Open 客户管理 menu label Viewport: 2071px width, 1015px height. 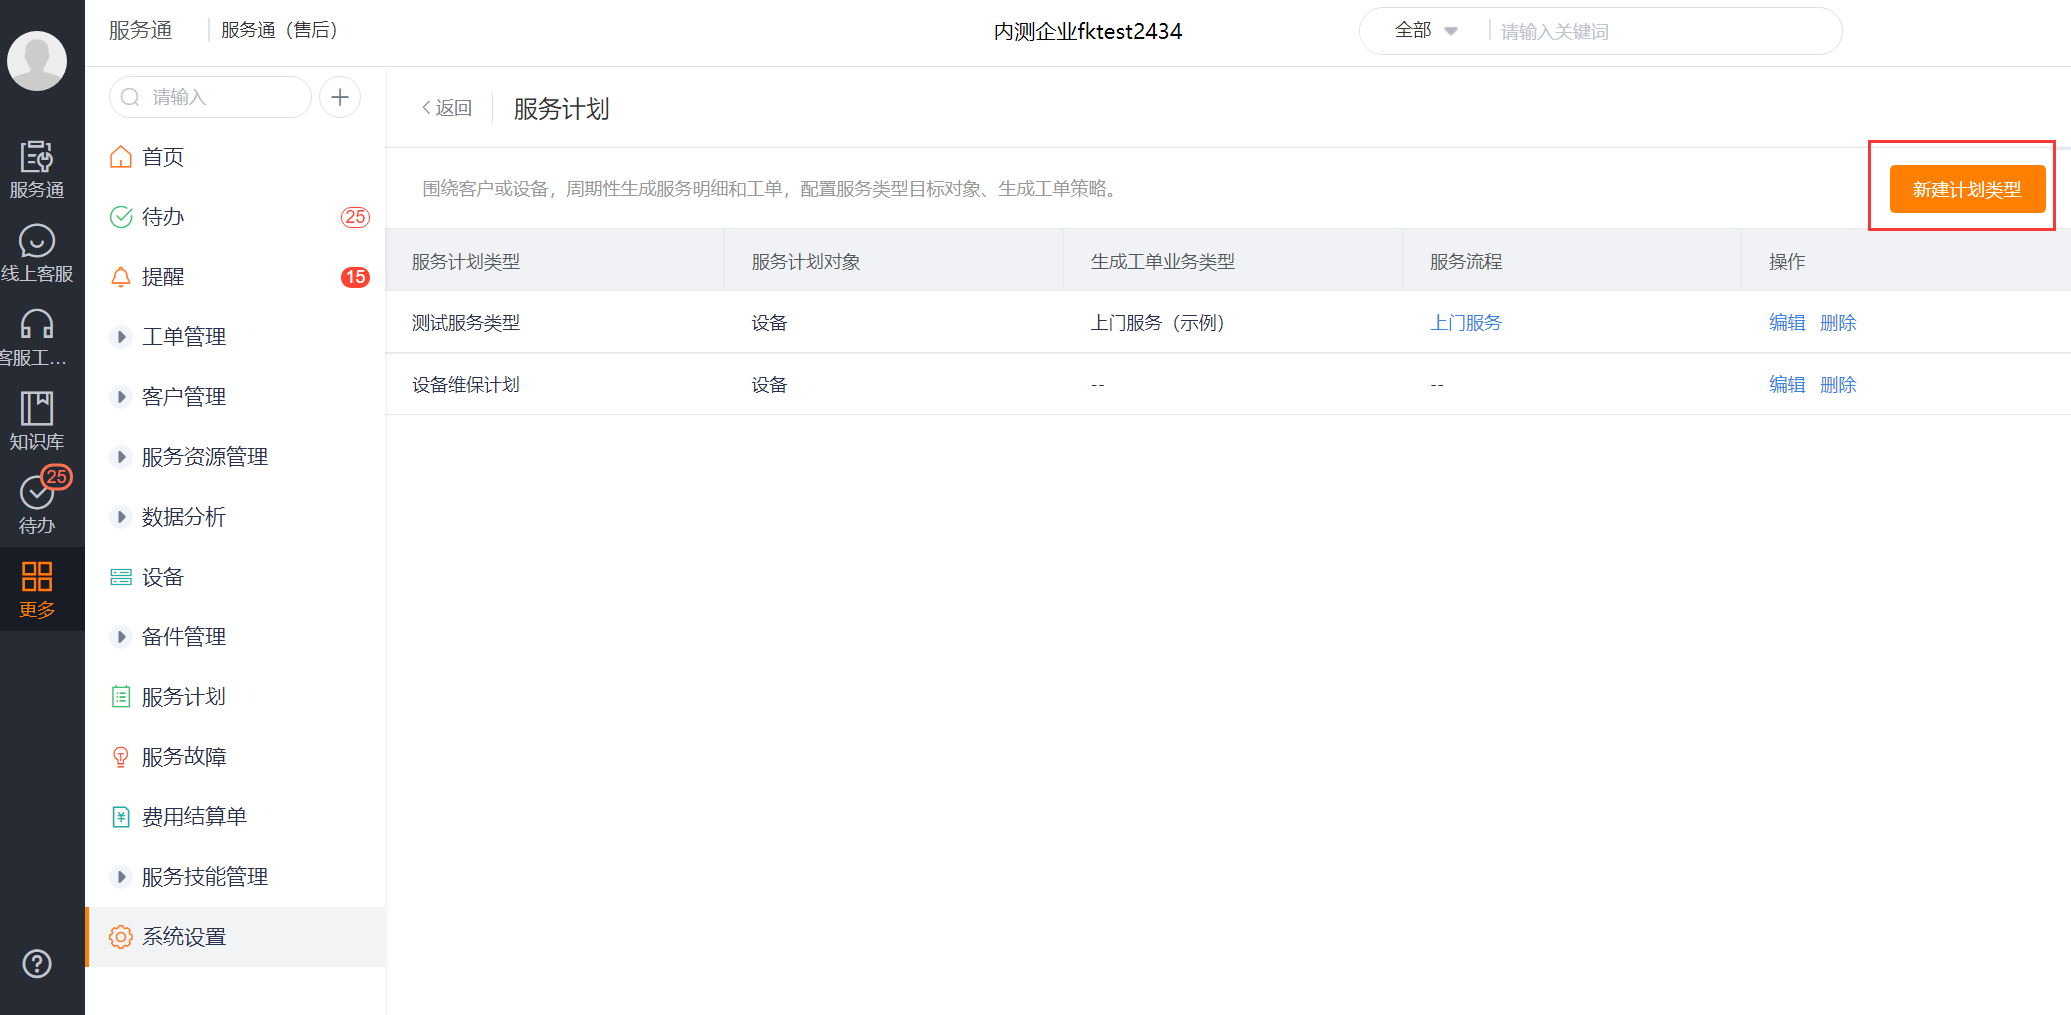point(184,397)
